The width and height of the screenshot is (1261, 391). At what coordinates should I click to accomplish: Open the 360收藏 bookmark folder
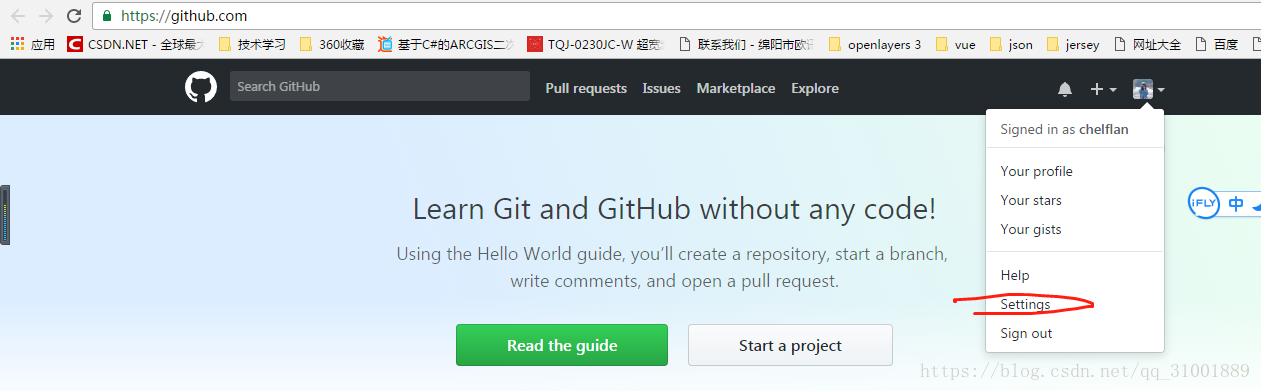(x=333, y=44)
